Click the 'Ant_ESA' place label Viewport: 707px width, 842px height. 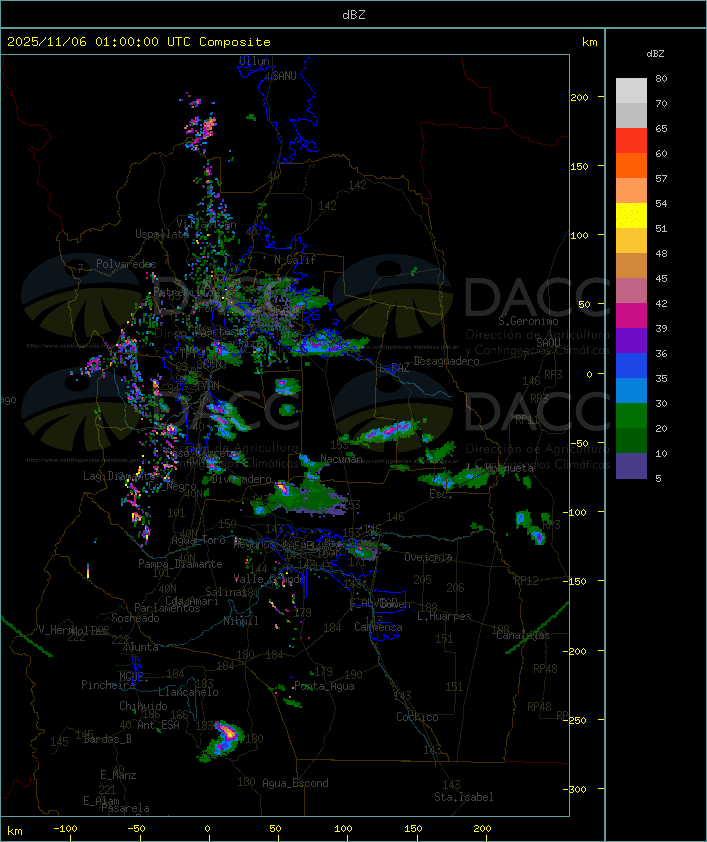[158, 725]
